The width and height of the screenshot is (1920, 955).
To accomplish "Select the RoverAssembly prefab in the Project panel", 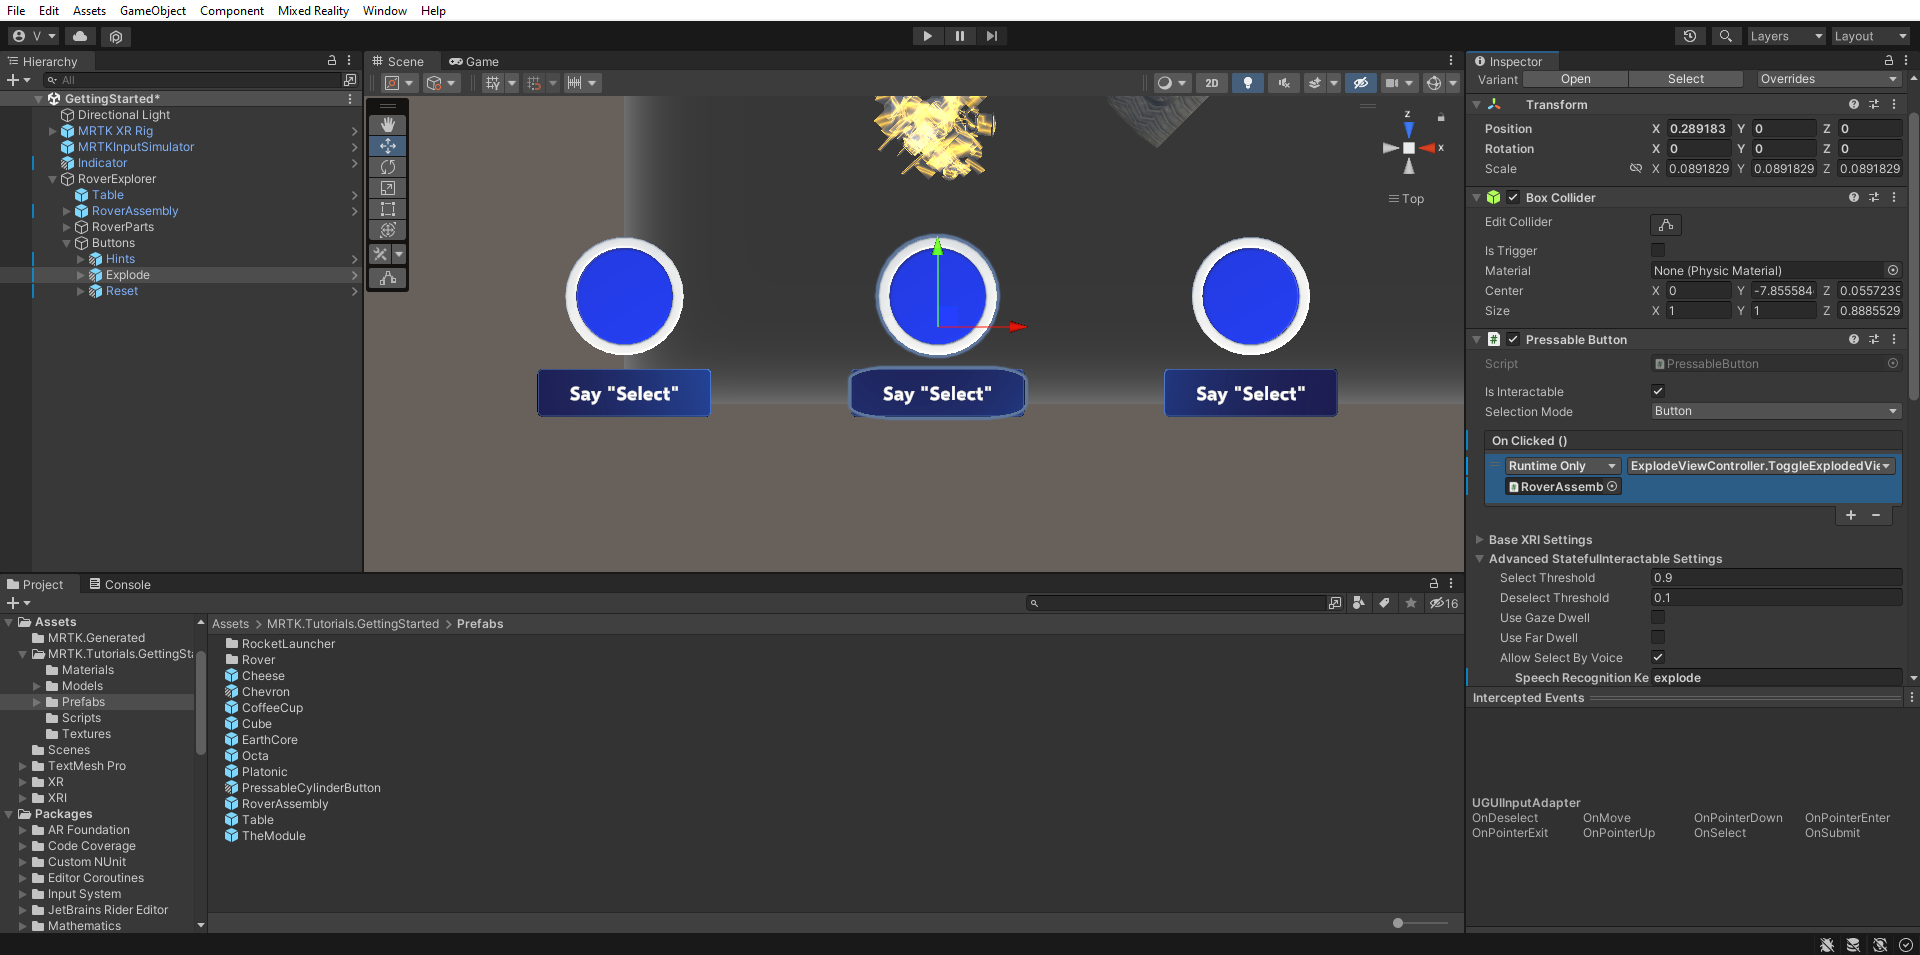I will coord(283,803).
